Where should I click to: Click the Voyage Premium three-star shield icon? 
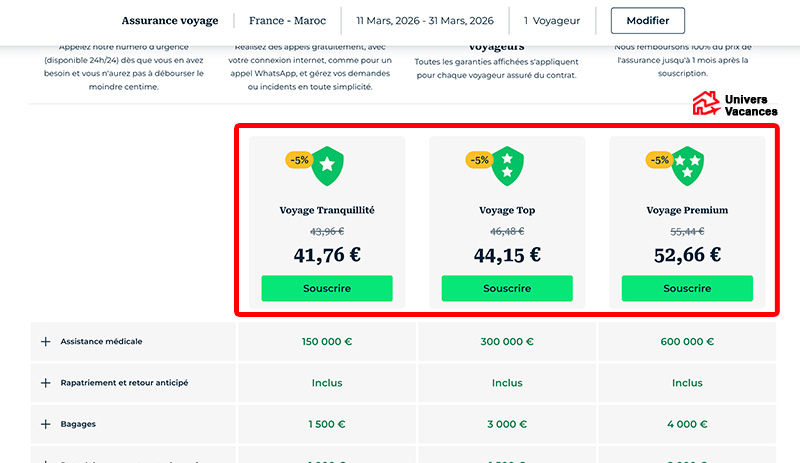[687, 165]
